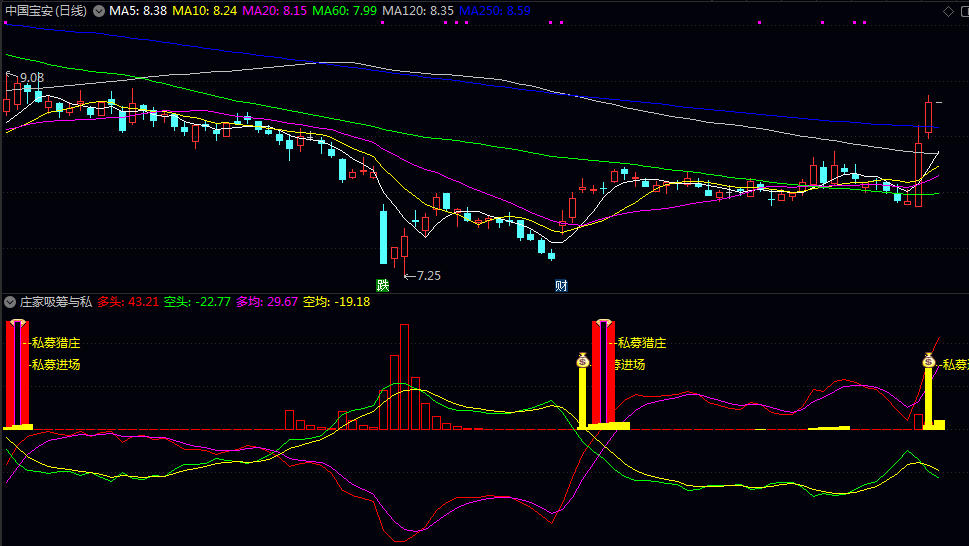Select the MA60: 7.99 green label

click(x=344, y=11)
